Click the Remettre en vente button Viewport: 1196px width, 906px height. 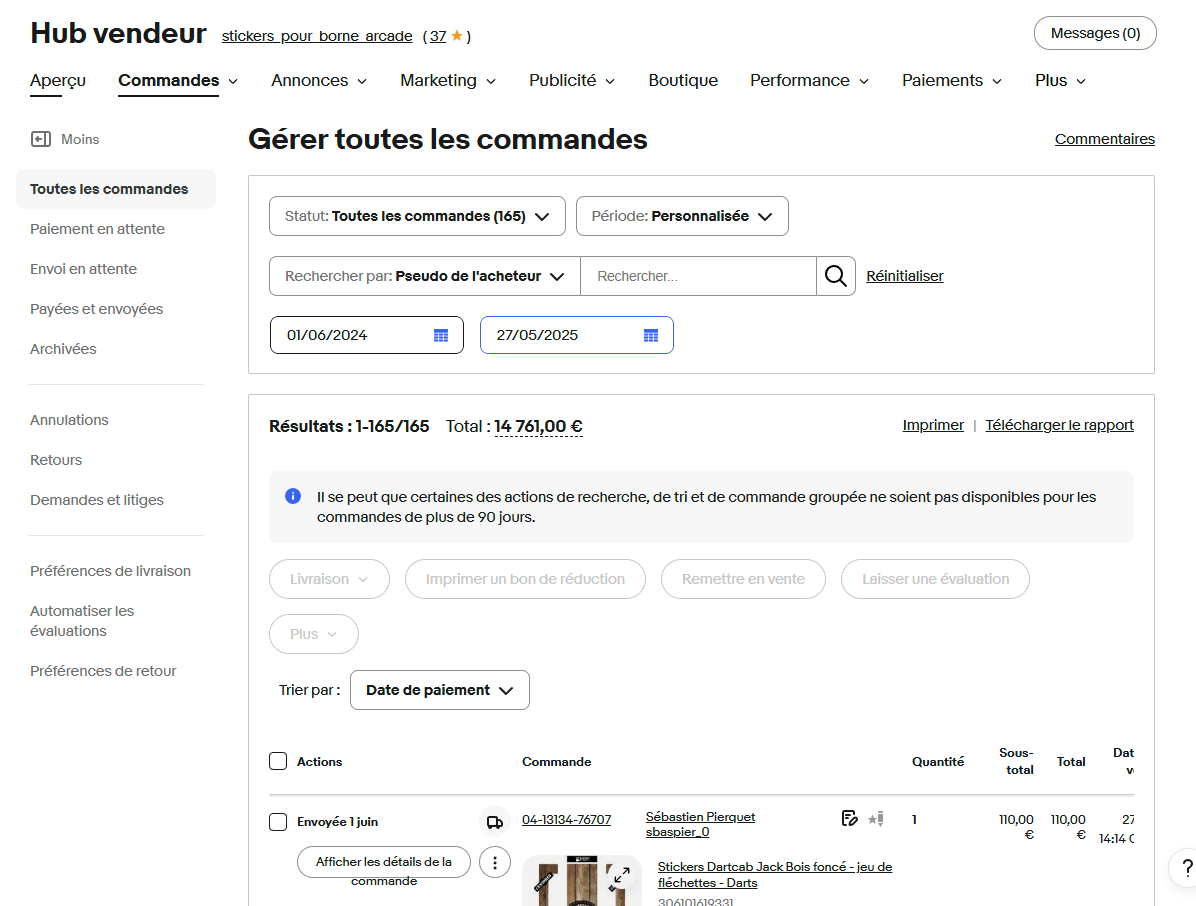click(x=743, y=579)
